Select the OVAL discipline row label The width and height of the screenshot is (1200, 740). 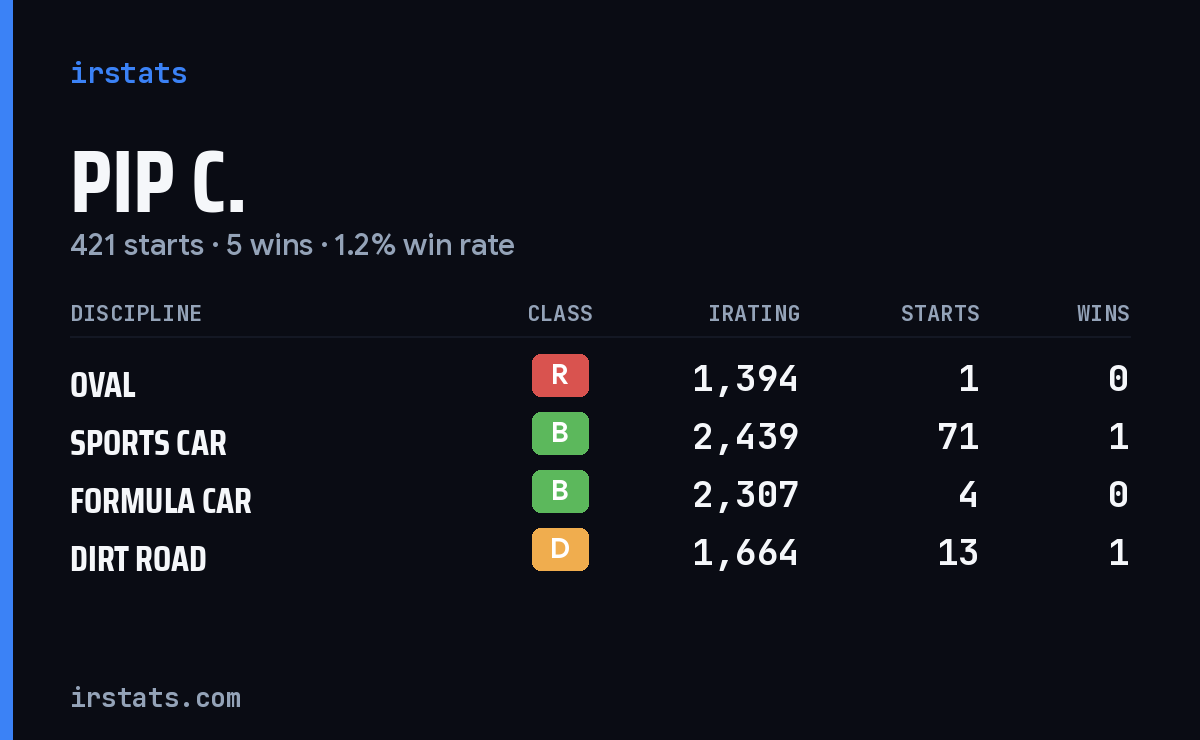(x=103, y=385)
